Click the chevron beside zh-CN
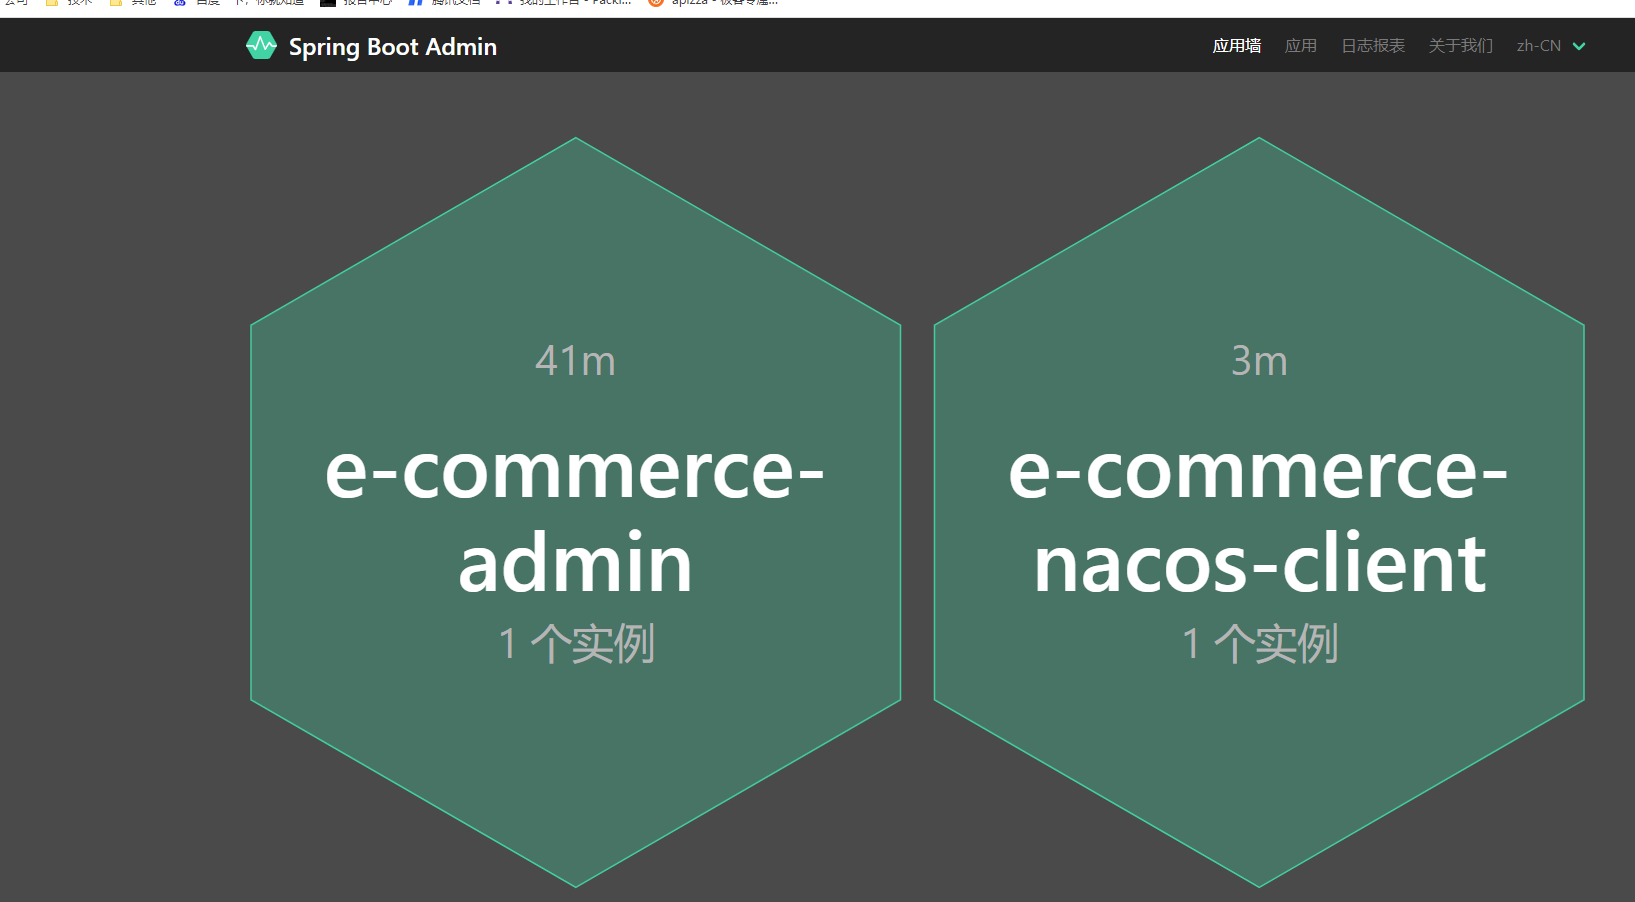This screenshot has width=1635, height=902. coord(1579,46)
